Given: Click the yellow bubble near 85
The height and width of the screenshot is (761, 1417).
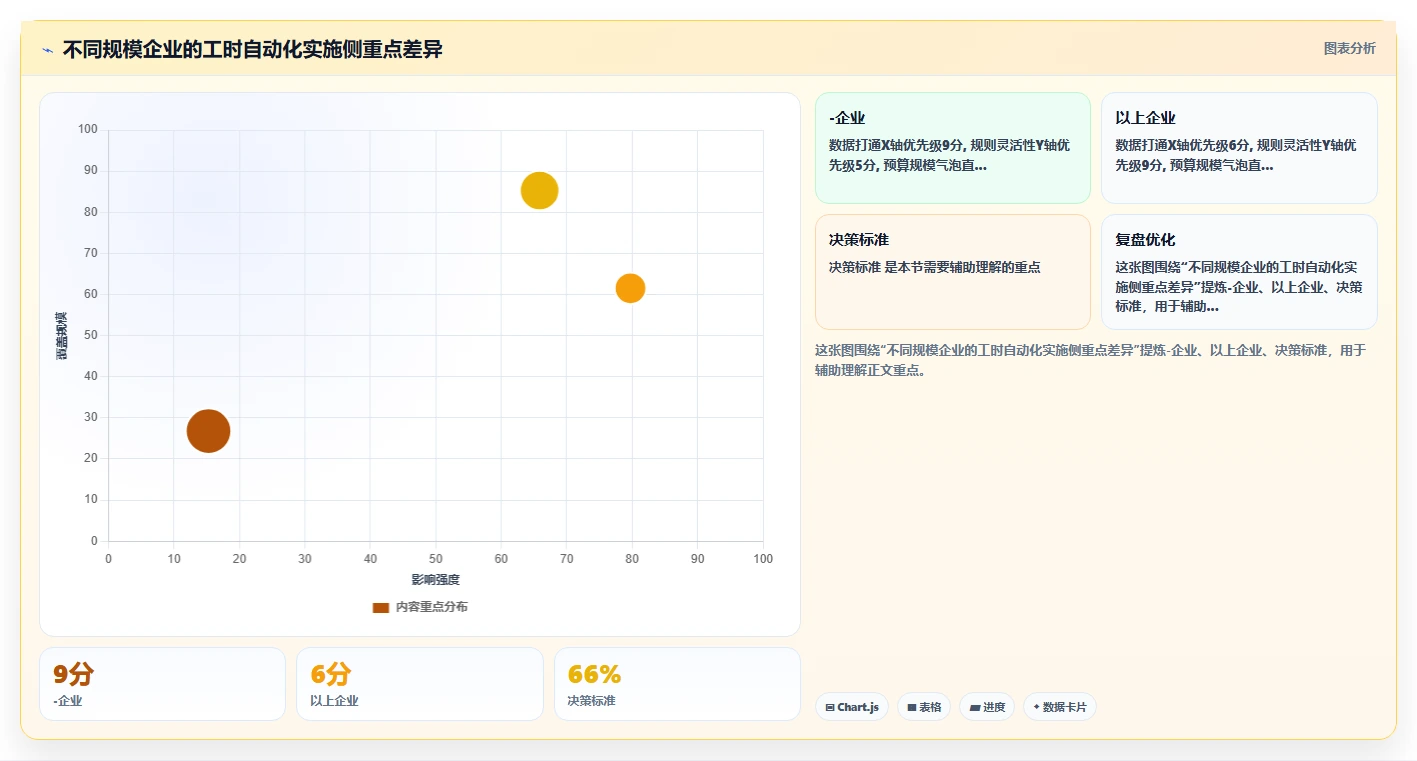Looking at the screenshot, I should pyautogui.click(x=539, y=190).
